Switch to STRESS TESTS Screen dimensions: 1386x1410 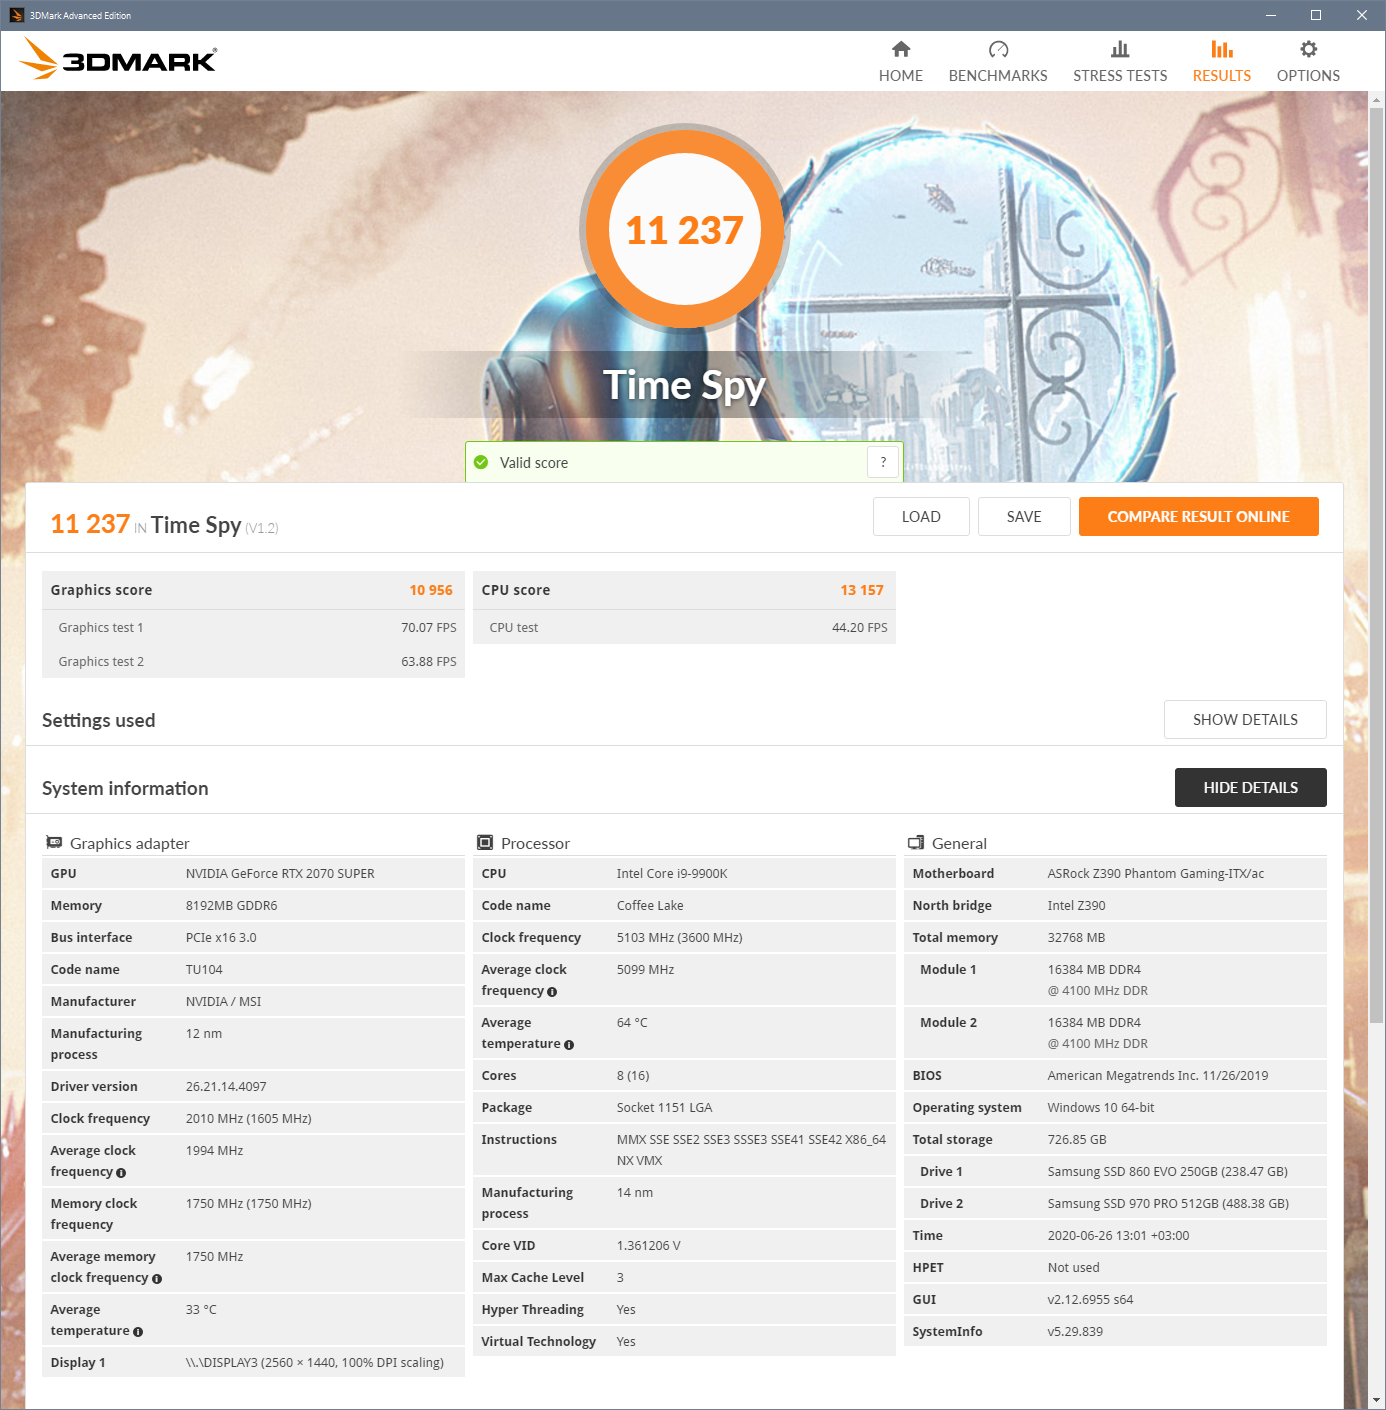tap(1120, 62)
